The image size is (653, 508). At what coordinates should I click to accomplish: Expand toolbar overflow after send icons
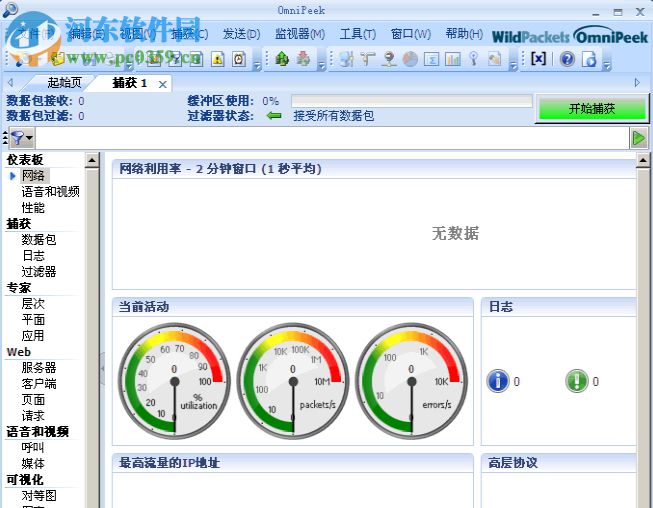point(322,66)
